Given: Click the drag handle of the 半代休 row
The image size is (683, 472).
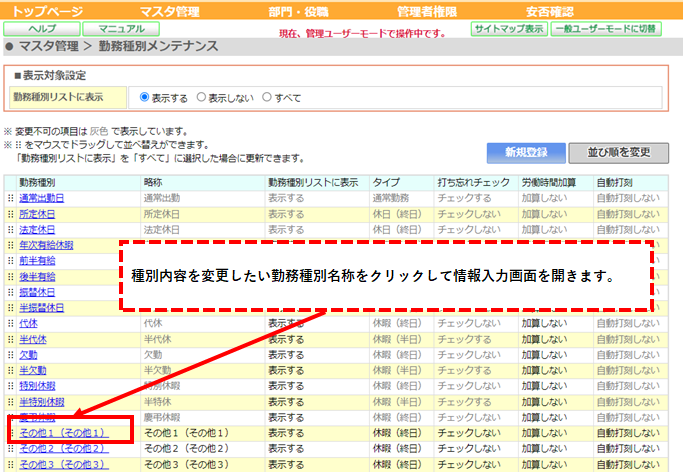Looking at the screenshot, I should click(x=11, y=339).
